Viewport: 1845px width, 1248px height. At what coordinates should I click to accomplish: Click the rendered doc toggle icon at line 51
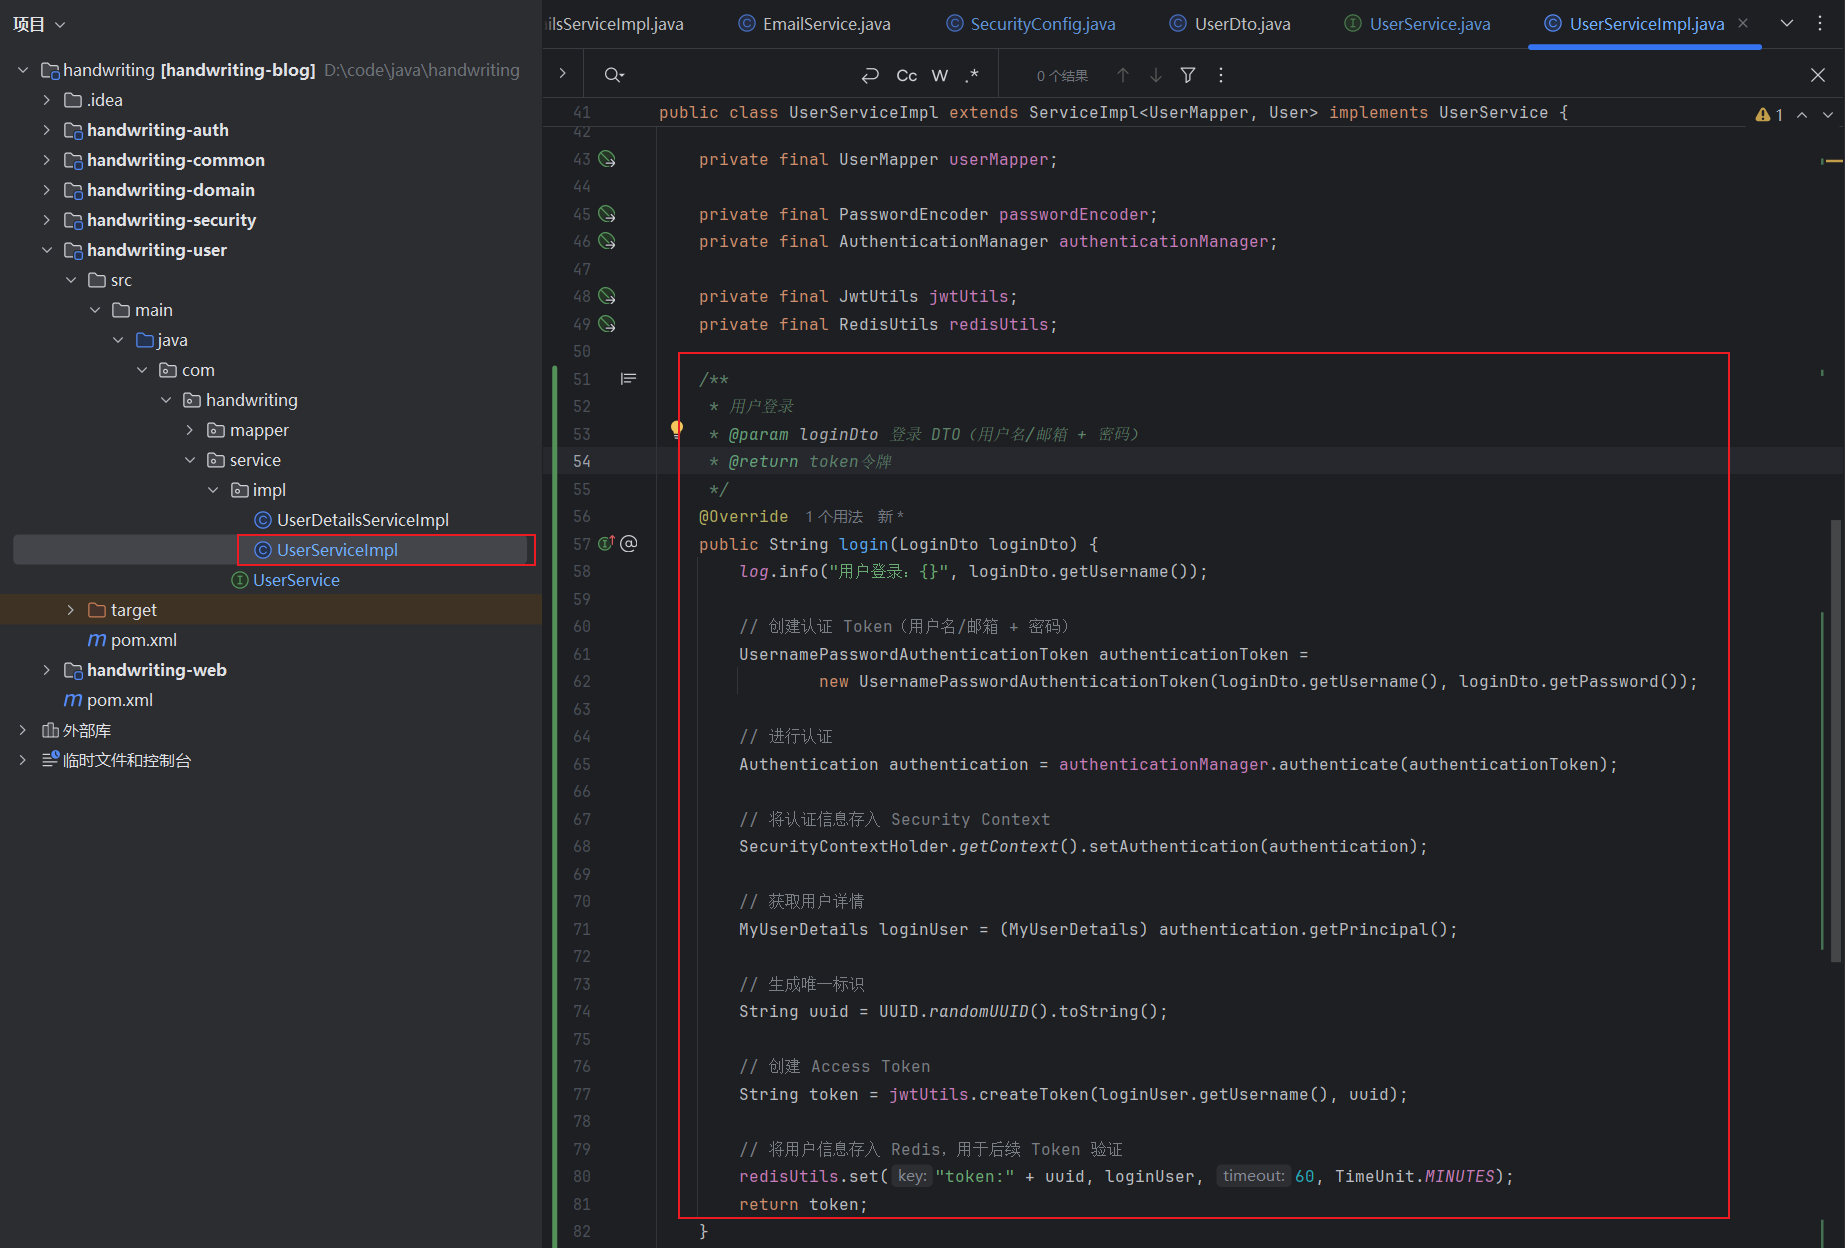[x=628, y=378]
